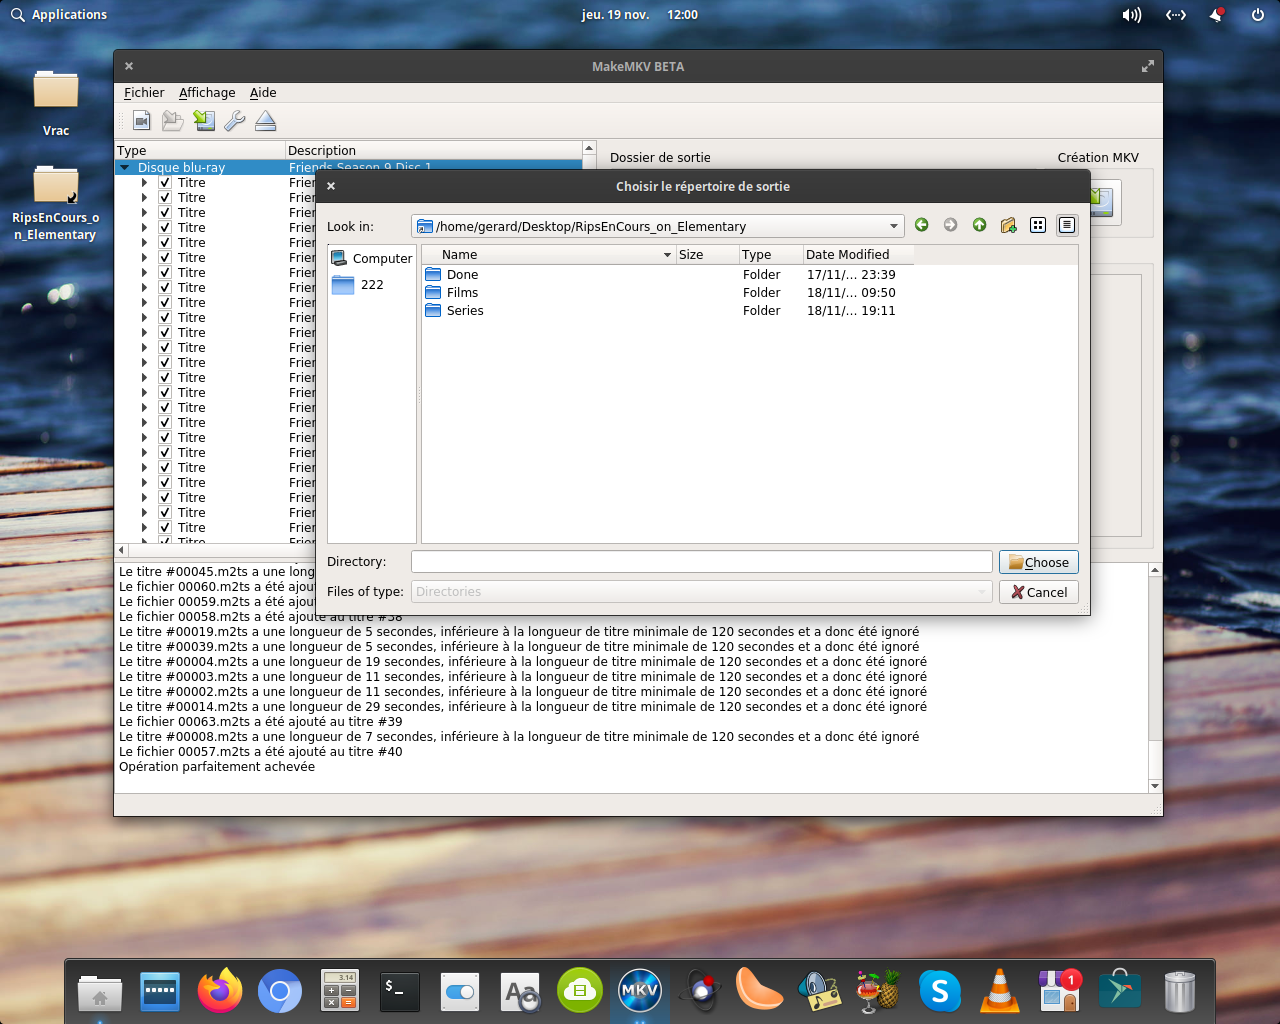
Task: Sort file list by Size column
Action: coord(707,255)
